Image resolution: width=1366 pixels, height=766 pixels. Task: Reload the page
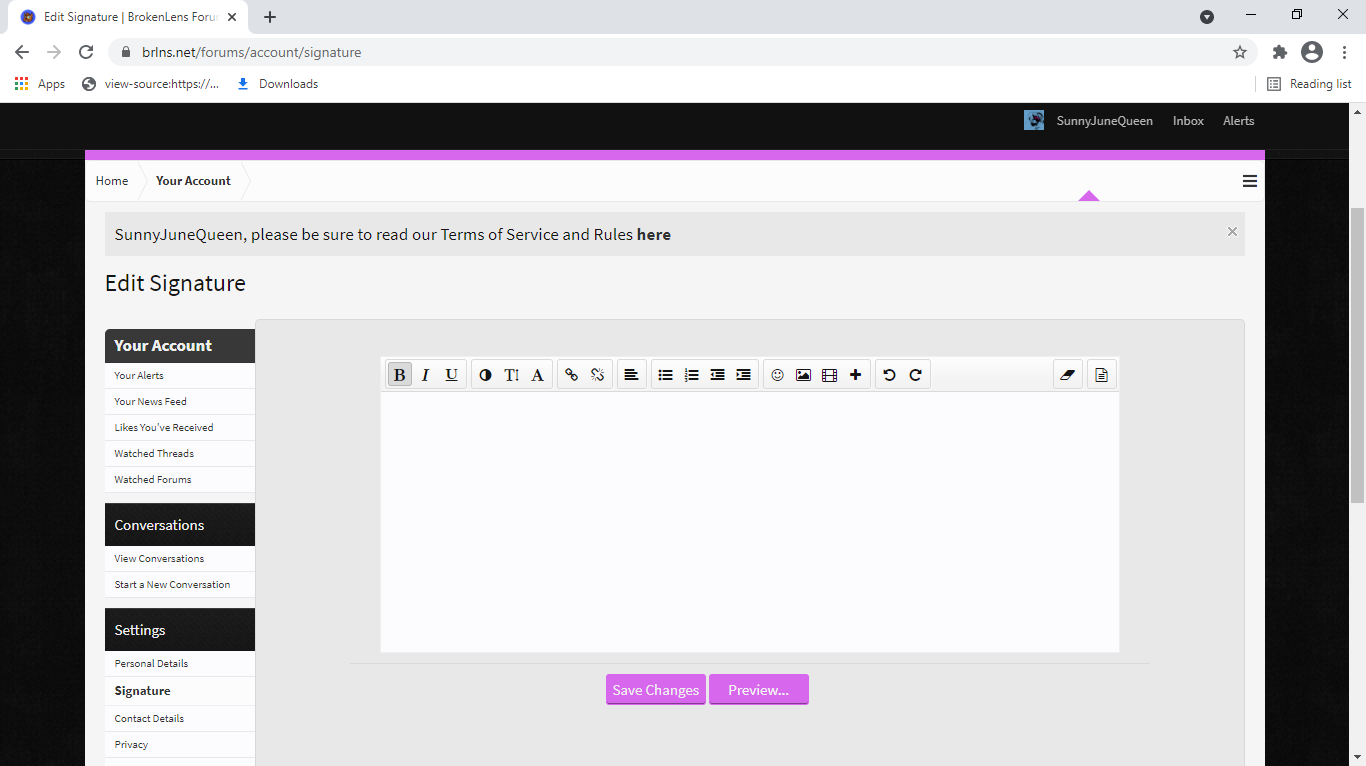coord(86,52)
